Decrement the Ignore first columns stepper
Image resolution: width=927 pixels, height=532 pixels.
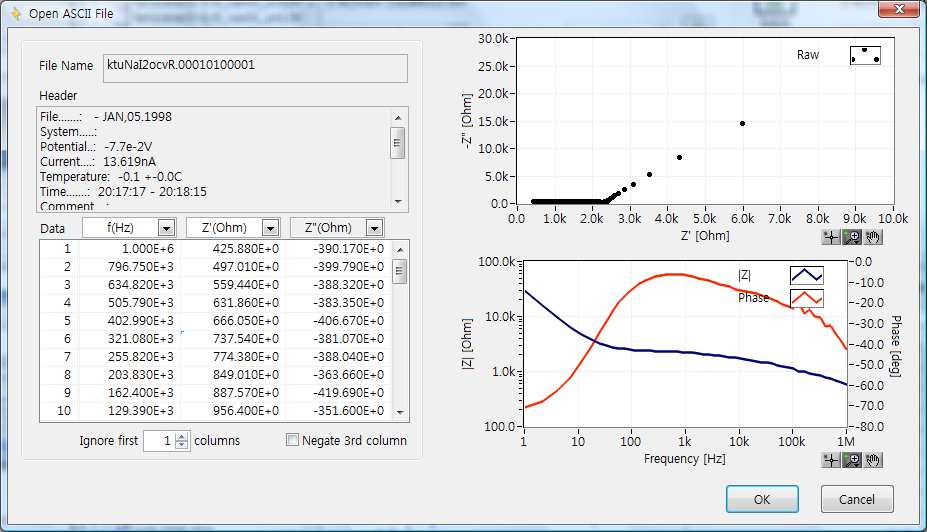(x=181, y=445)
